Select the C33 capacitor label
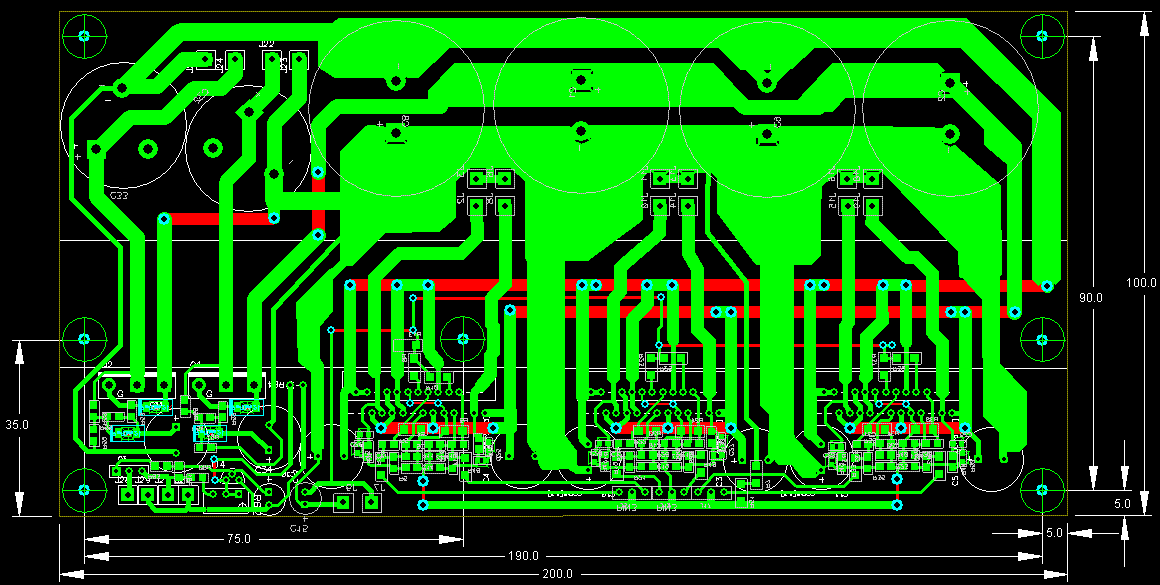1160x585 pixels. pyautogui.click(x=118, y=196)
